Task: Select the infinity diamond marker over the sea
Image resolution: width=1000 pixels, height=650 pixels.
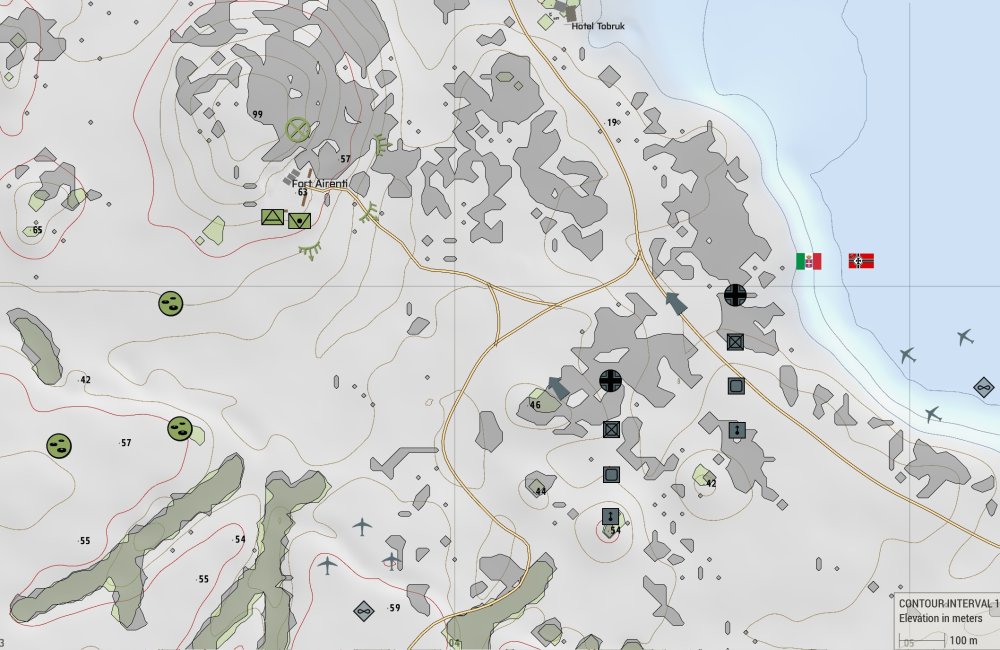Action: pos(983,386)
